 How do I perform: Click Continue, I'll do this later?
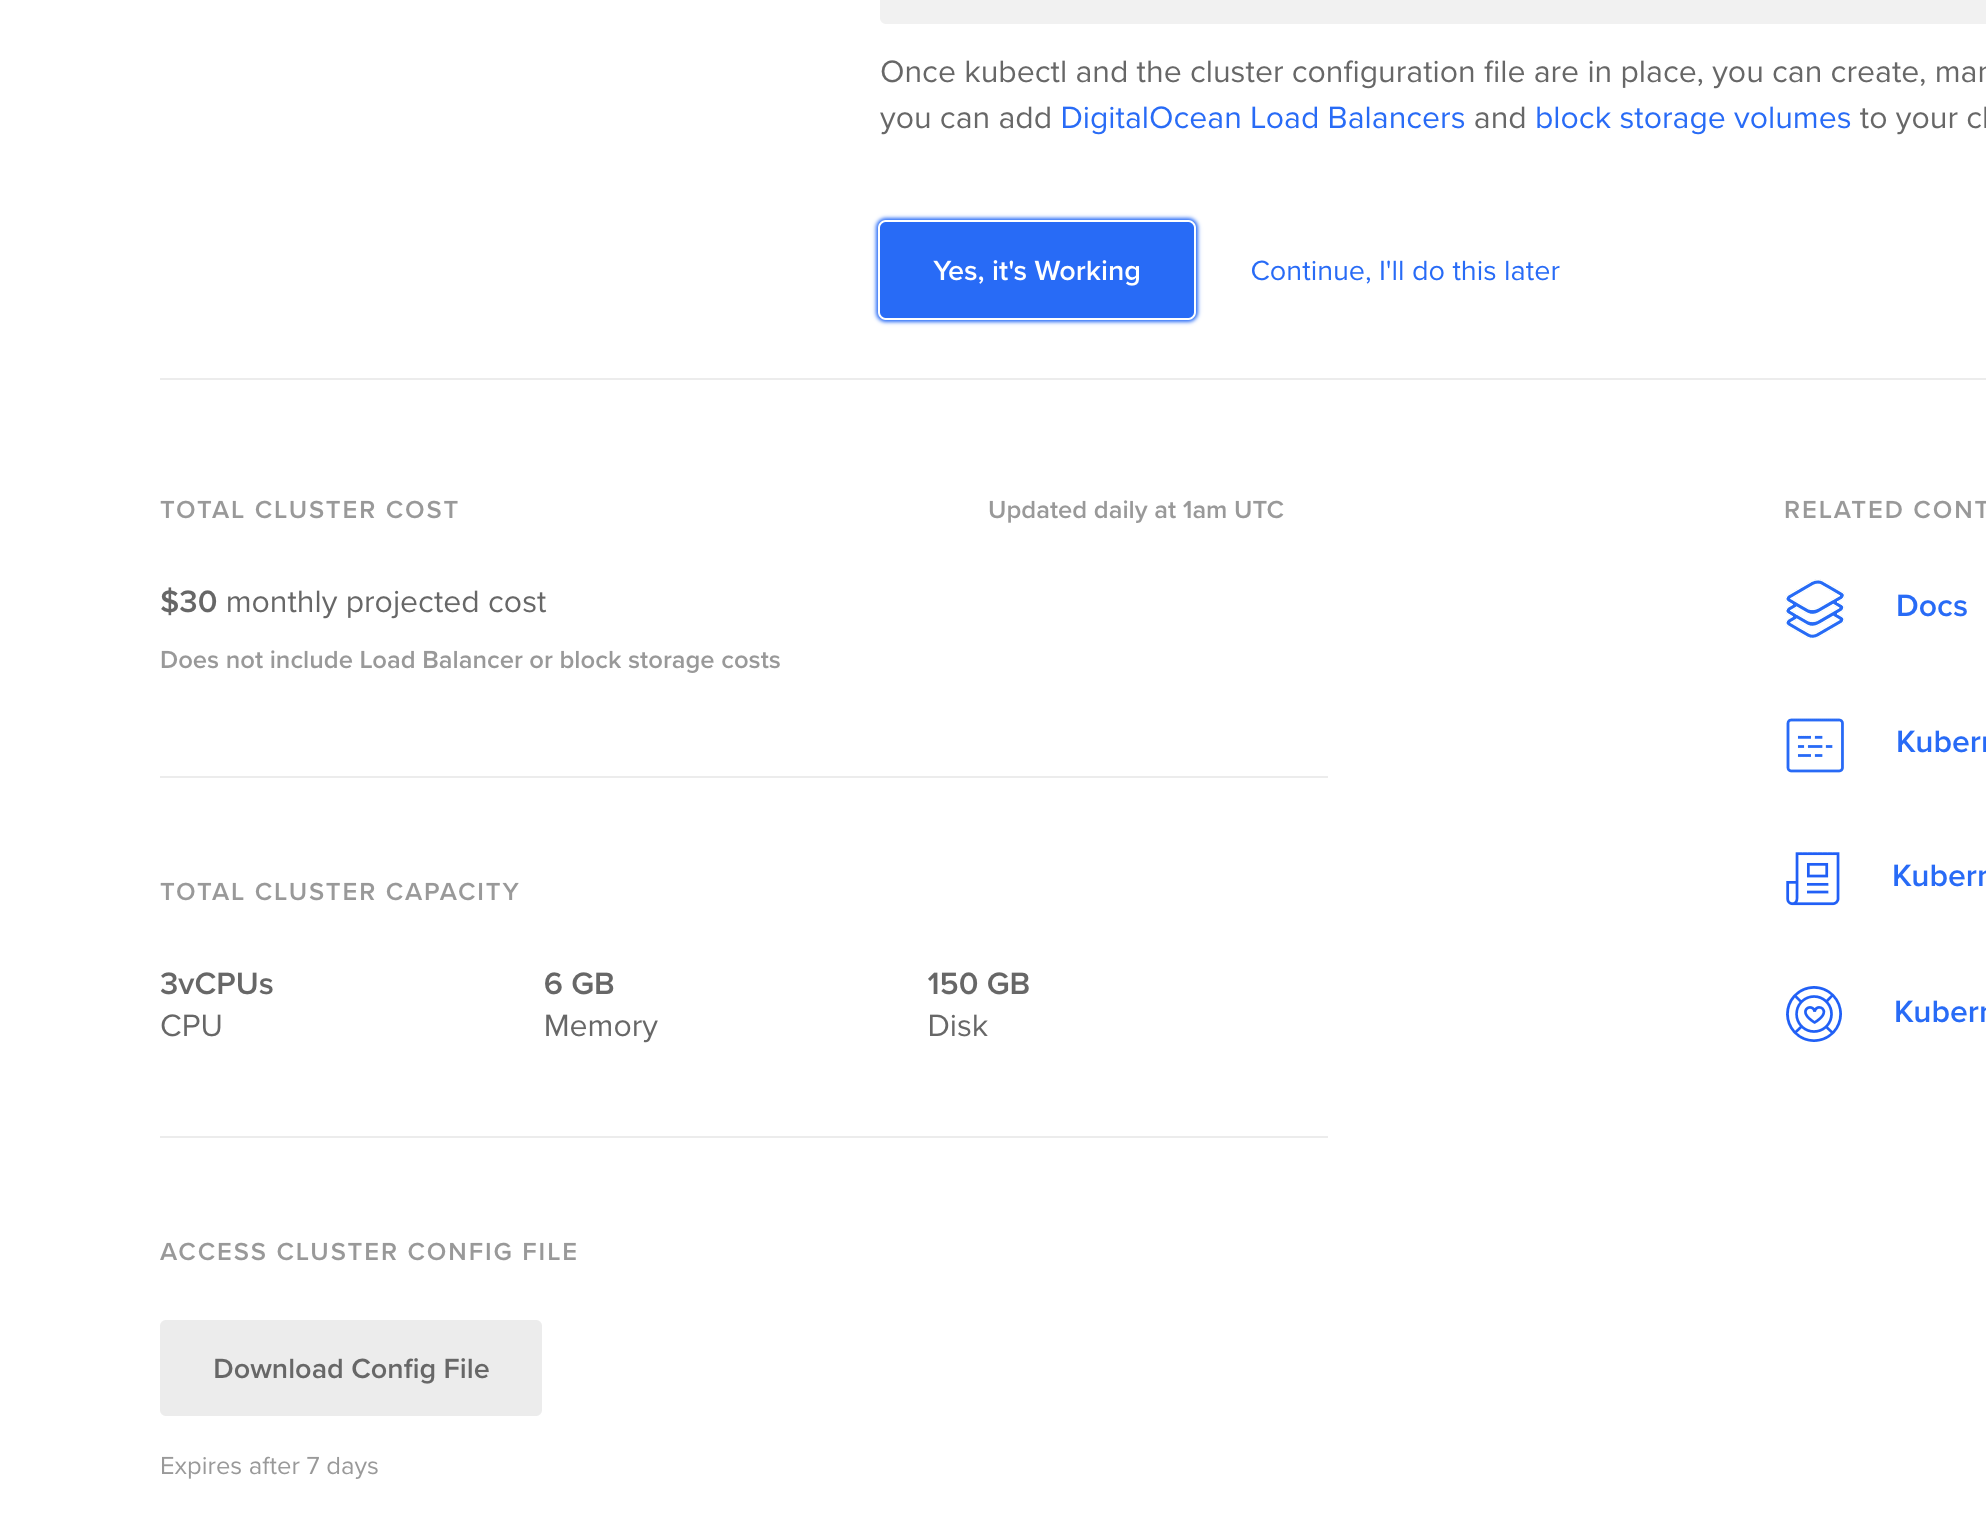(x=1404, y=271)
